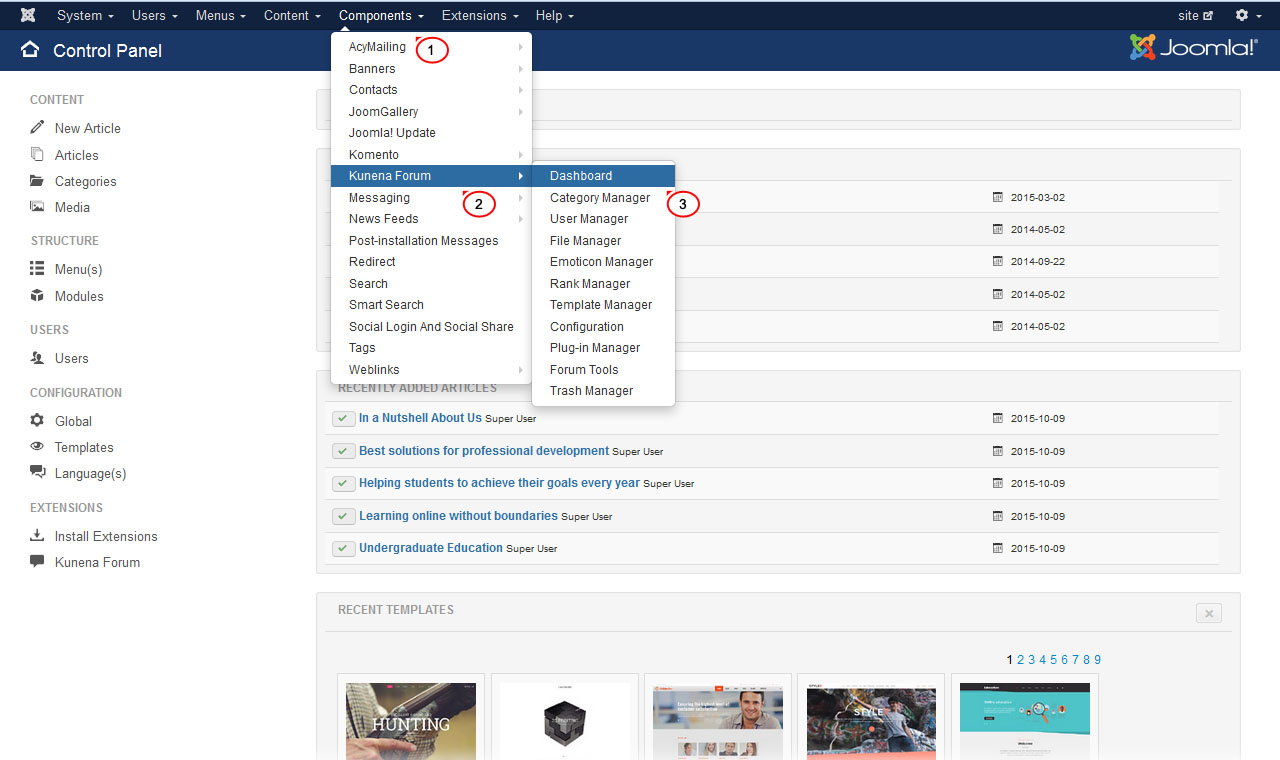
Task: Choose Redirect in Components menu
Action: coord(431,262)
